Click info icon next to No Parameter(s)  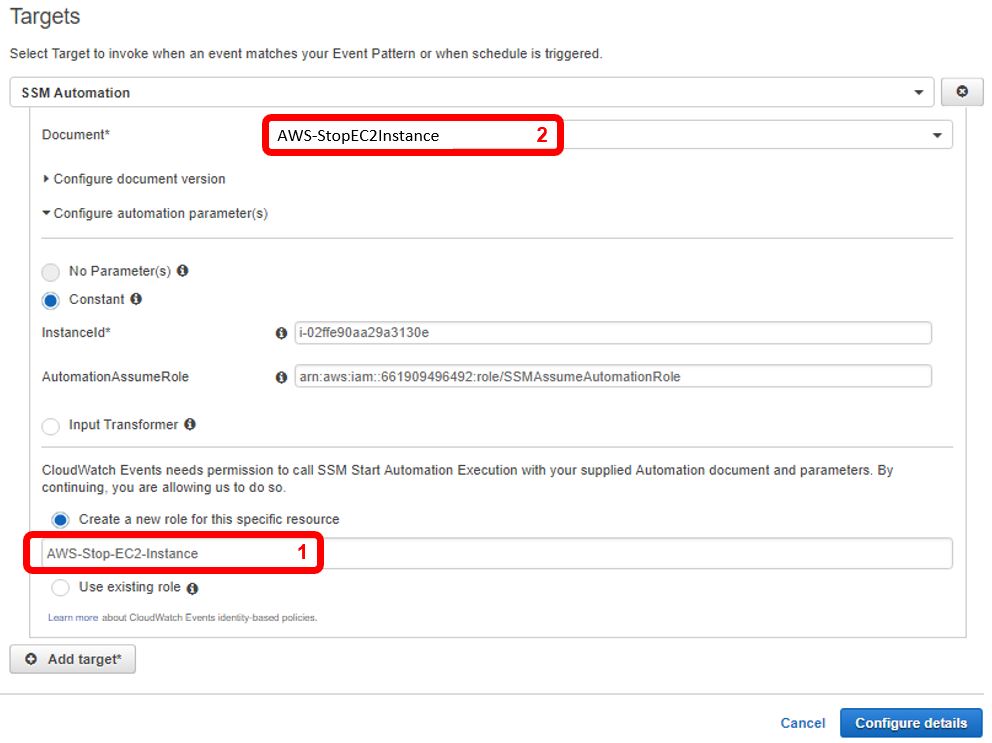point(182,271)
